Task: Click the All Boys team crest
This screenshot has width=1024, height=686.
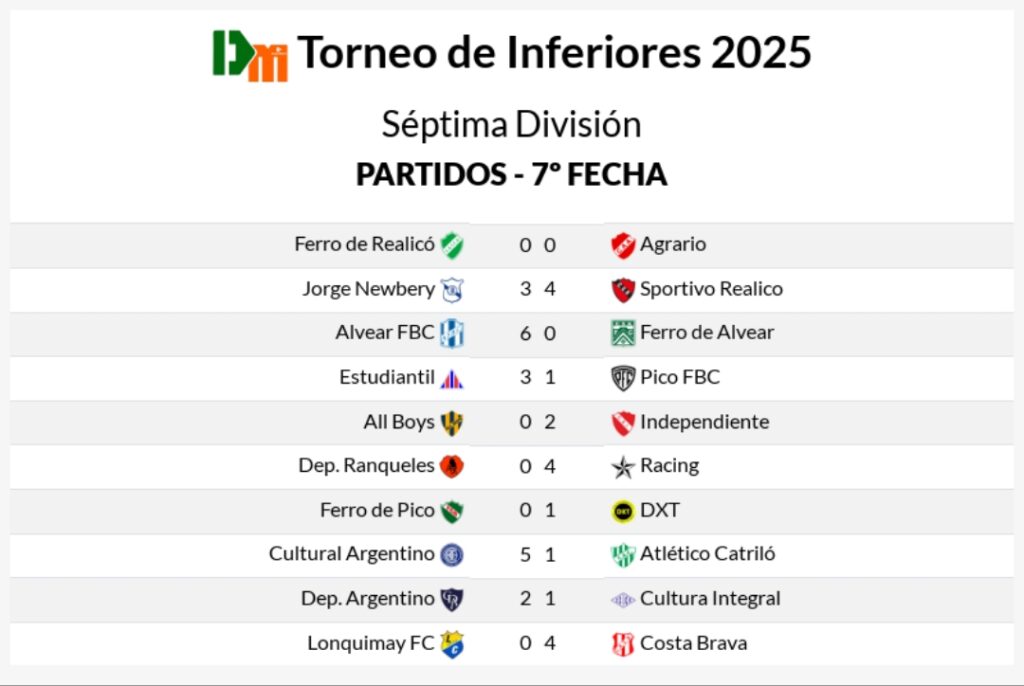Action: point(452,423)
